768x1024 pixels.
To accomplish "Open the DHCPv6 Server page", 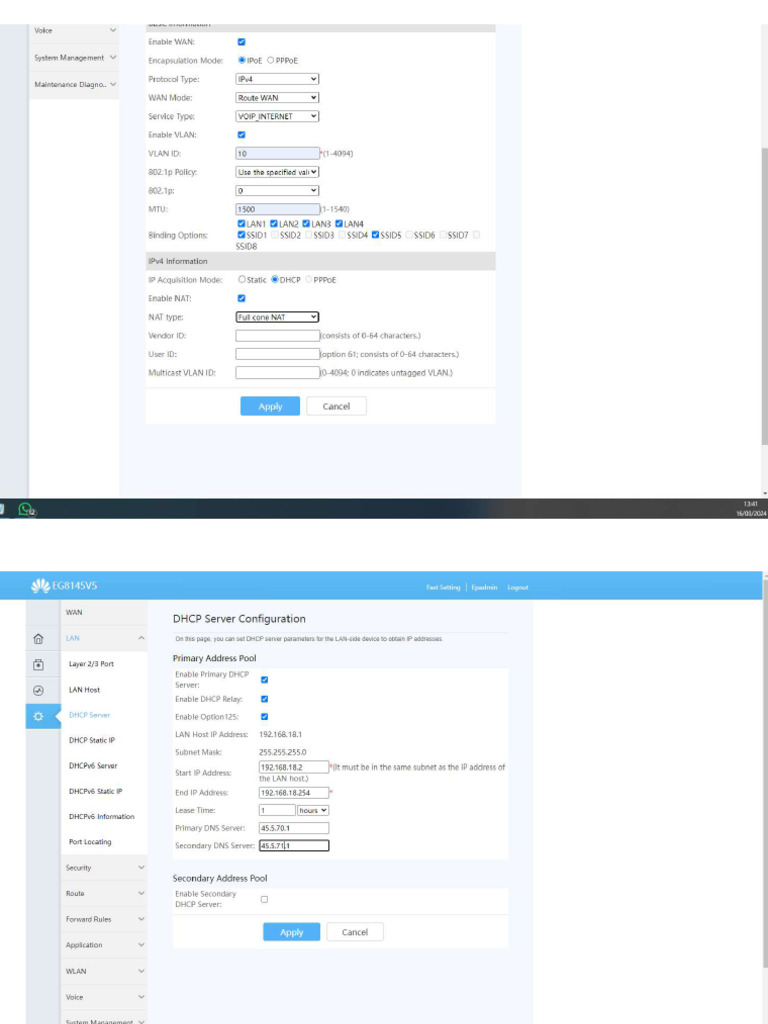I will point(93,765).
